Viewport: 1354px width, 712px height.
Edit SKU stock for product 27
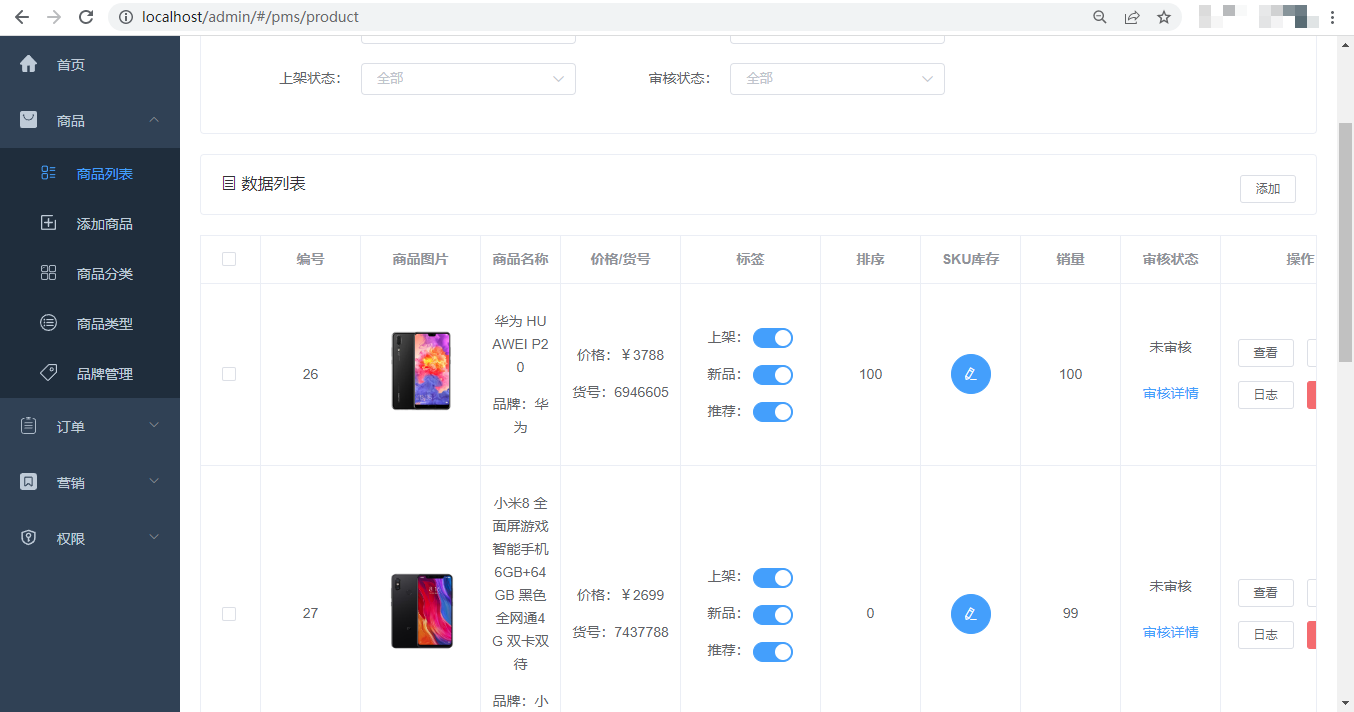(970, 614)
